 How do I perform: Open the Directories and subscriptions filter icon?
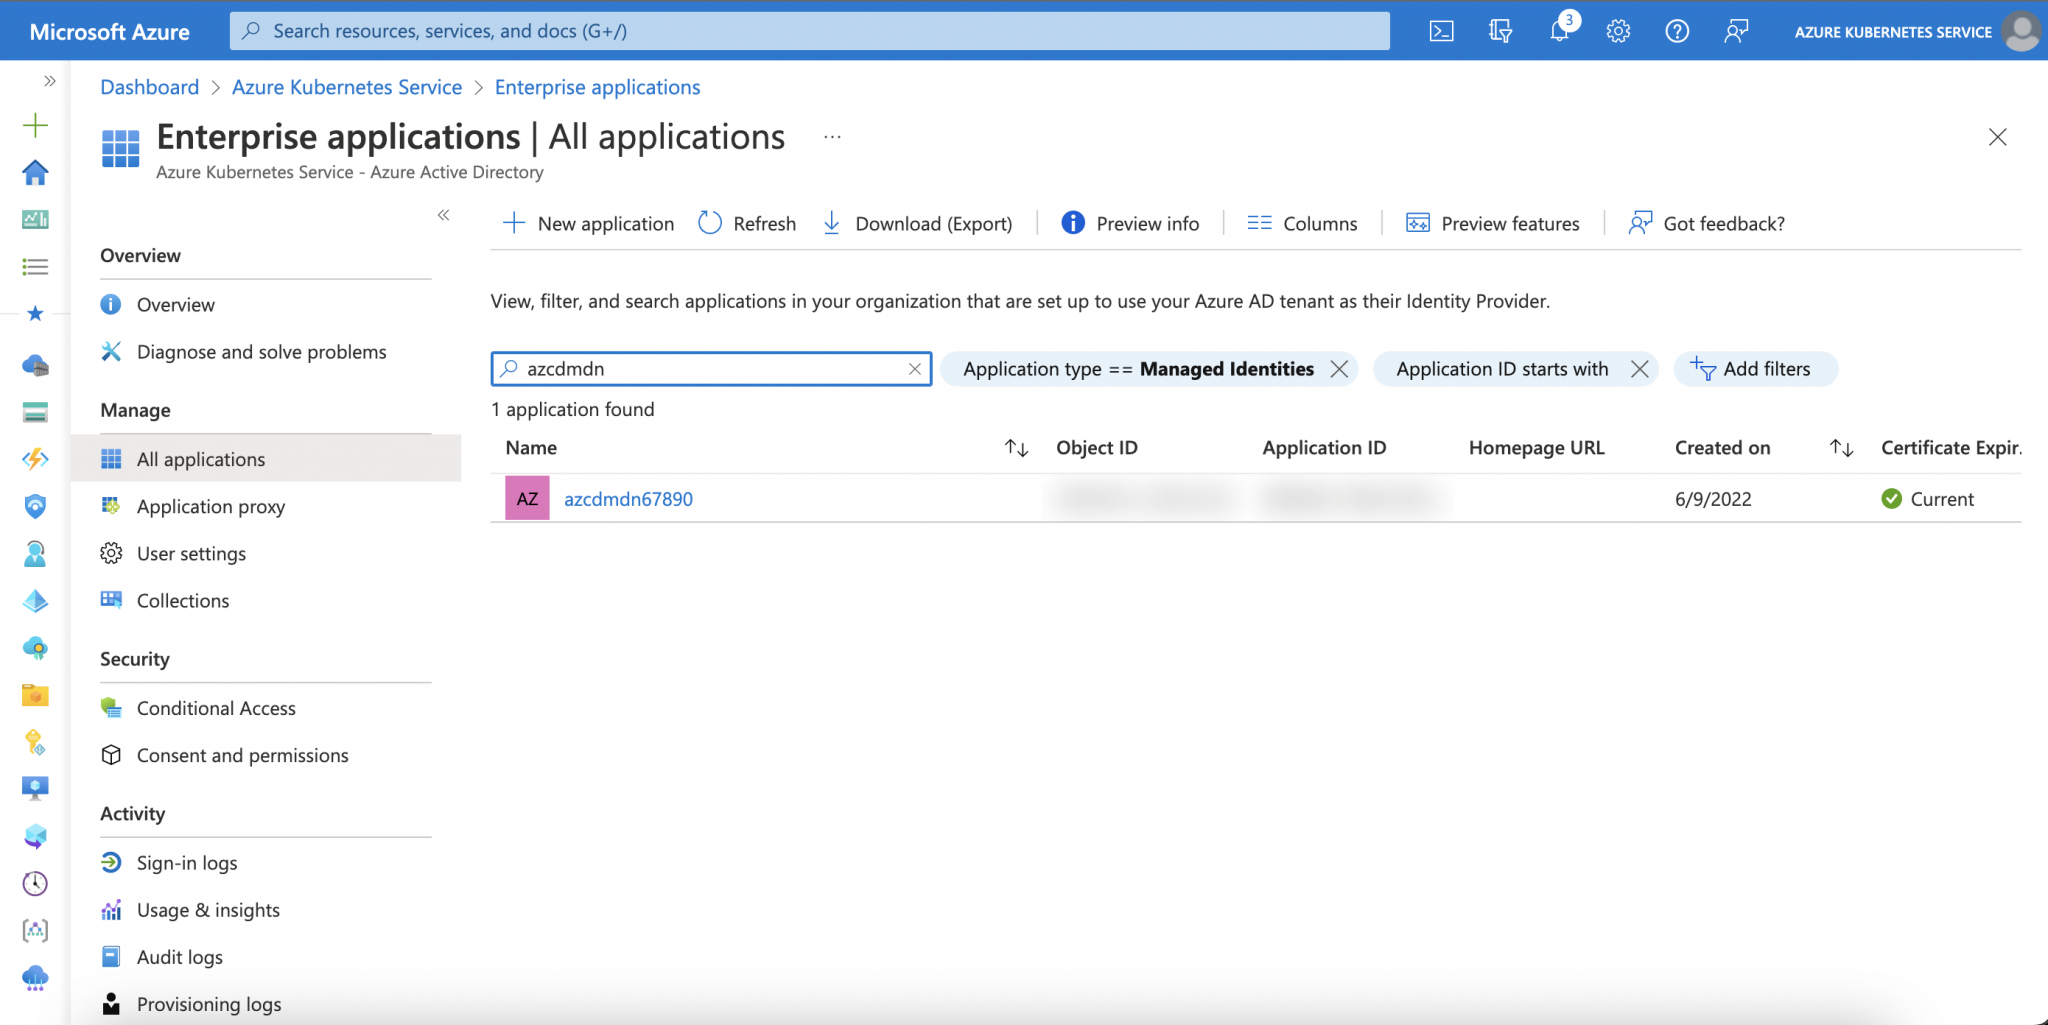pos(1499,30)
